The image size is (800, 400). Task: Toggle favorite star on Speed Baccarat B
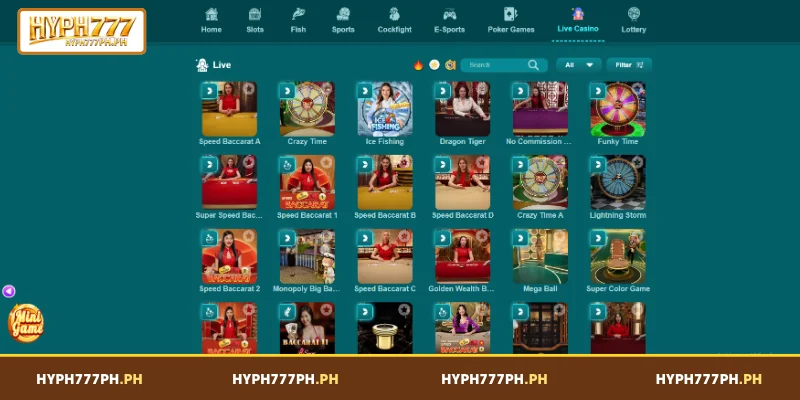tap(404, 162)
